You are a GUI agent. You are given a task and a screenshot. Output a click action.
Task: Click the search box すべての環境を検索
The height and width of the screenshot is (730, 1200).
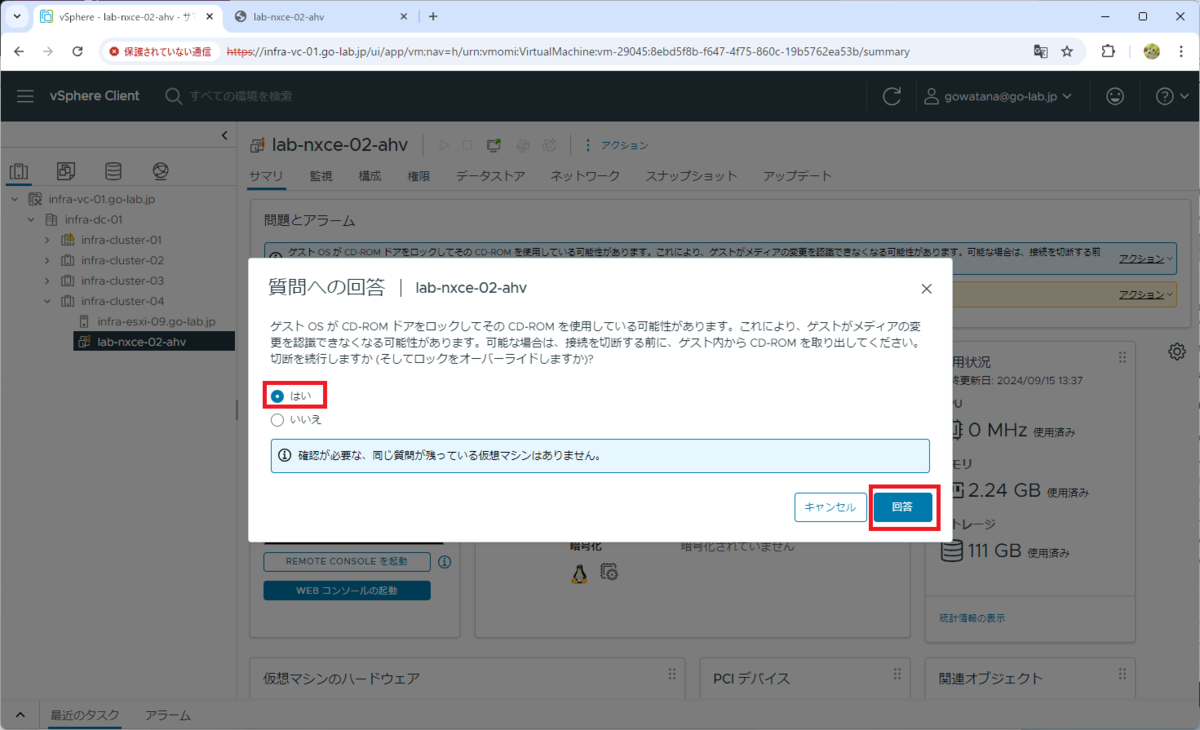click(x=240, y=96)
